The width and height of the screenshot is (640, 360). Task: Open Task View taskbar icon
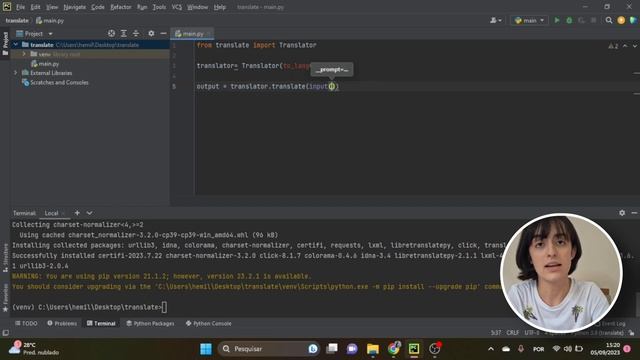pyautogui.click(x=332, y=349)
